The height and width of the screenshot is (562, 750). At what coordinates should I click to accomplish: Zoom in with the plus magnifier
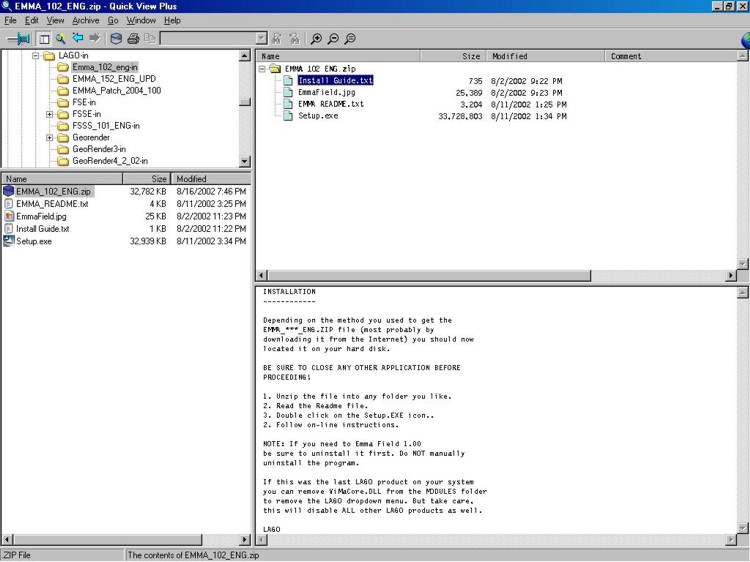[x=316, y=39]
